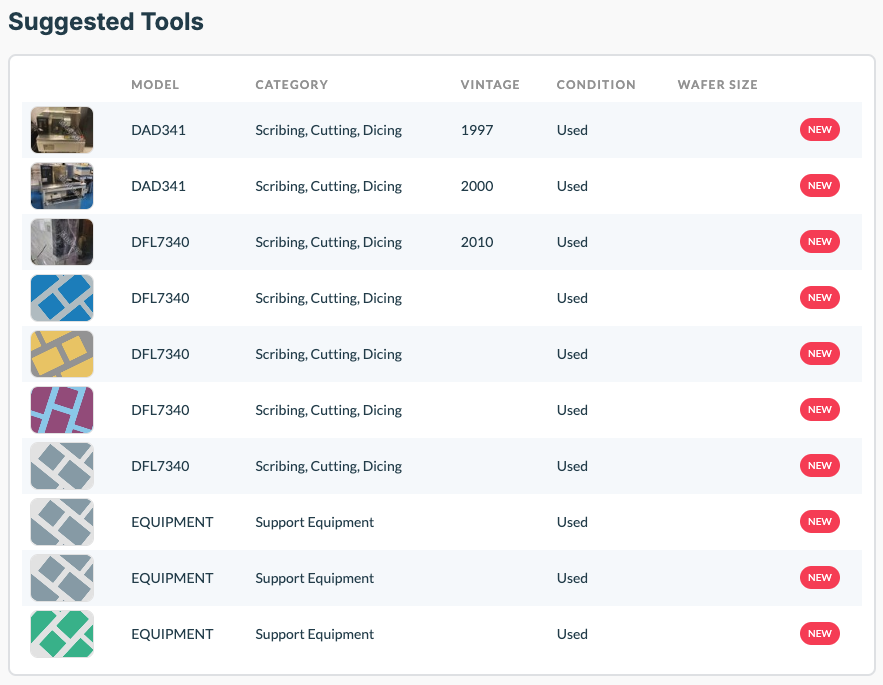Viewport: 883px width, 685px height.
Task: Open photo thumbnail of 2000 DAD341
Action: (62, 186)
